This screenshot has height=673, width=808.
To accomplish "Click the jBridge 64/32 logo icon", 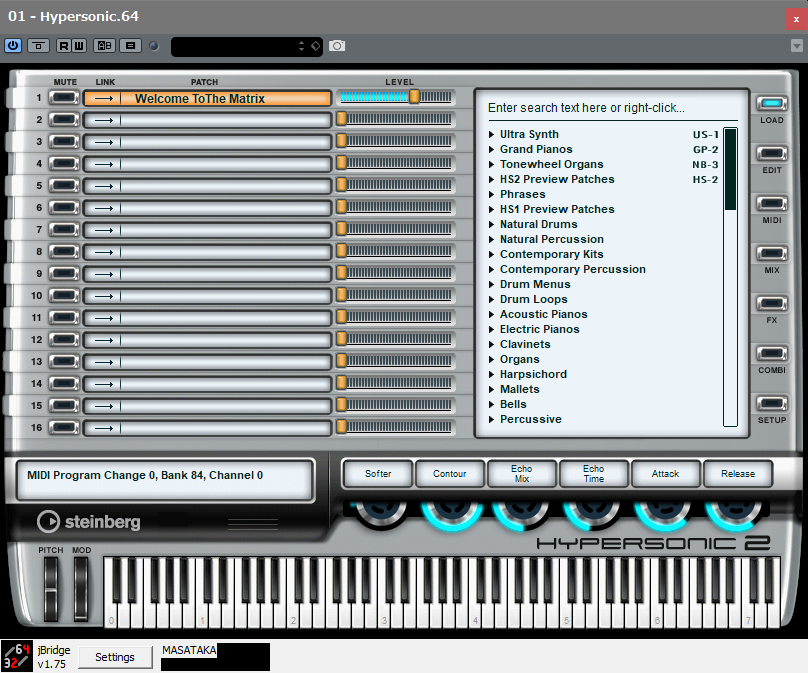I will coord(17,656).
